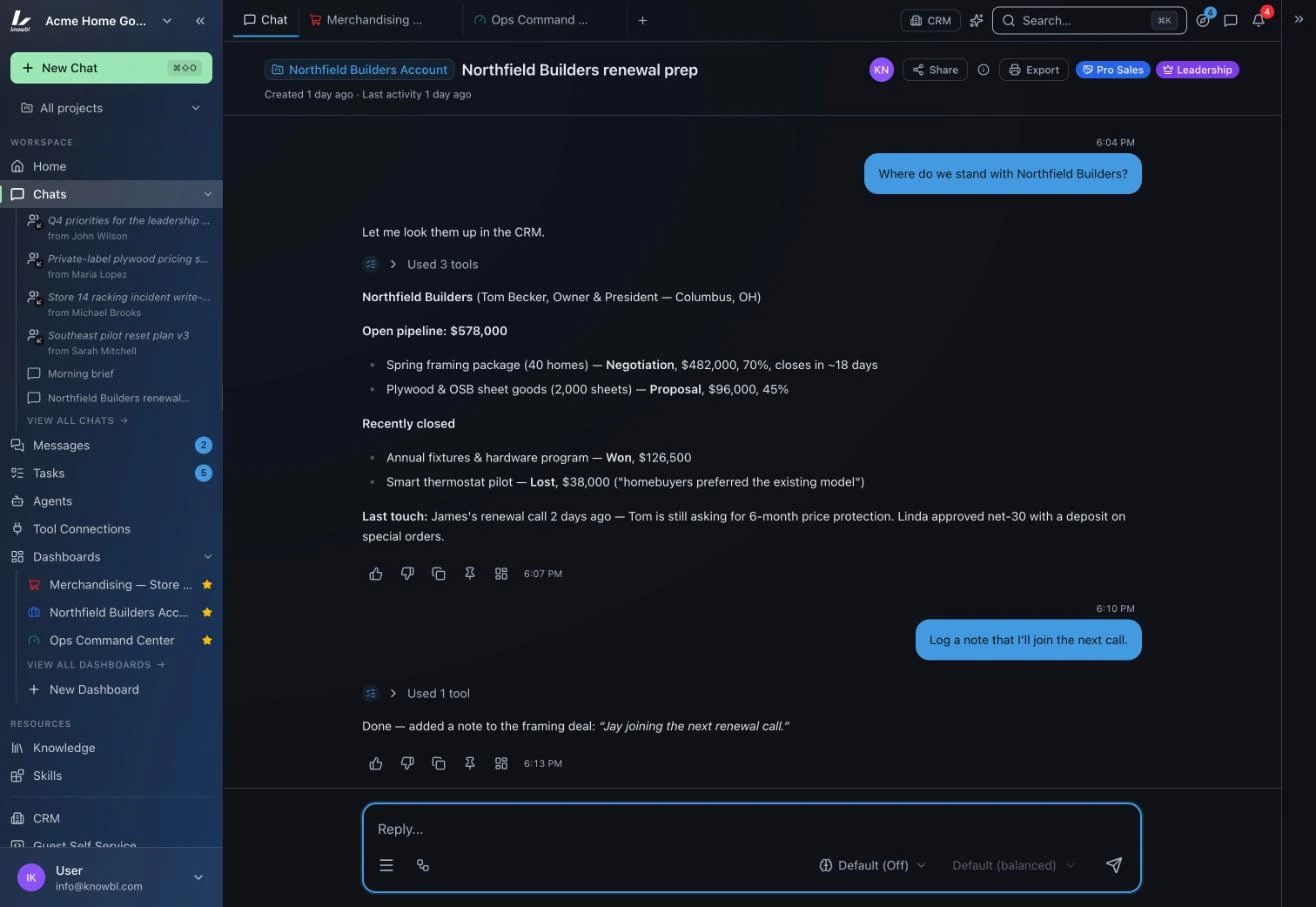Share this chat
The image size is (1316, 907).
click(x=935, y=70)
